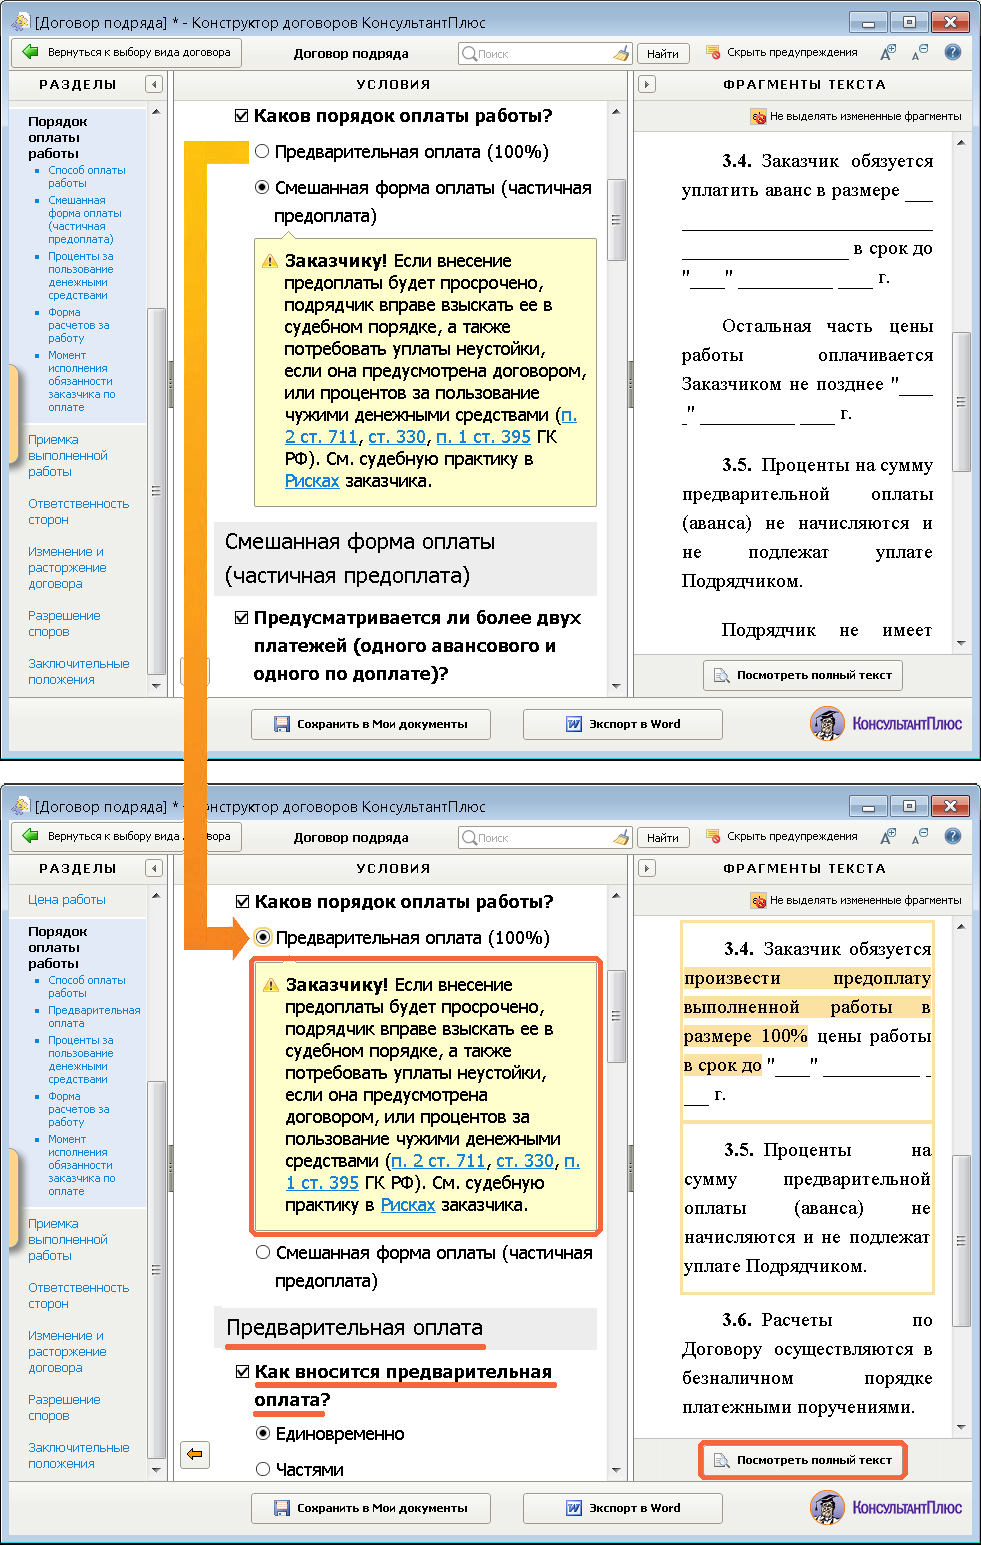Click 'Экспорт в Word' in upper window
Image resolution: width=981 pixels, height=1546 pixels.
(623, 724)
